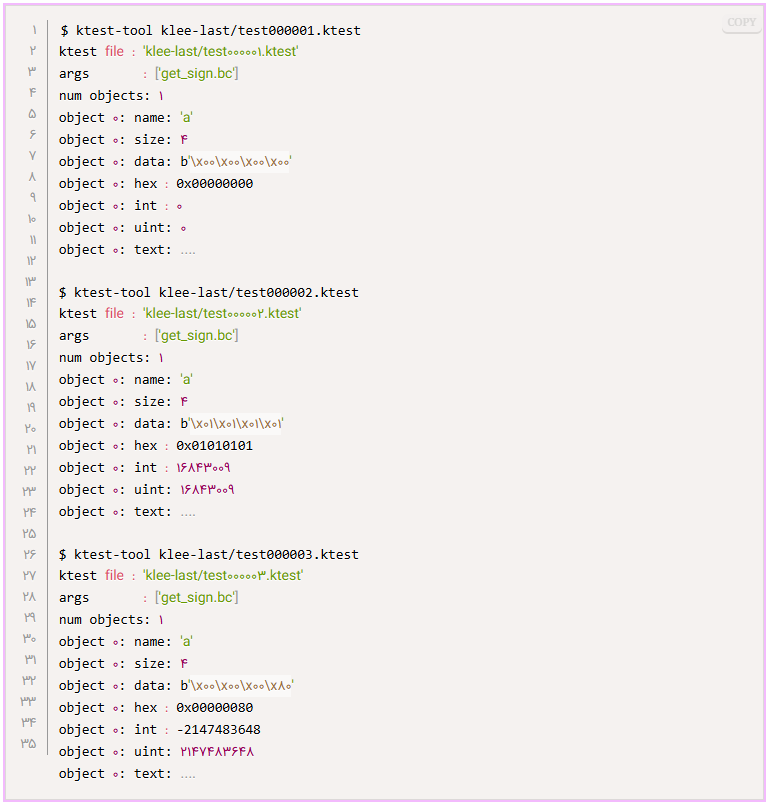Click the ktest file path string in the third output
Image resolution: width=770 pixels, height=806 pixels.
(222, 575)
